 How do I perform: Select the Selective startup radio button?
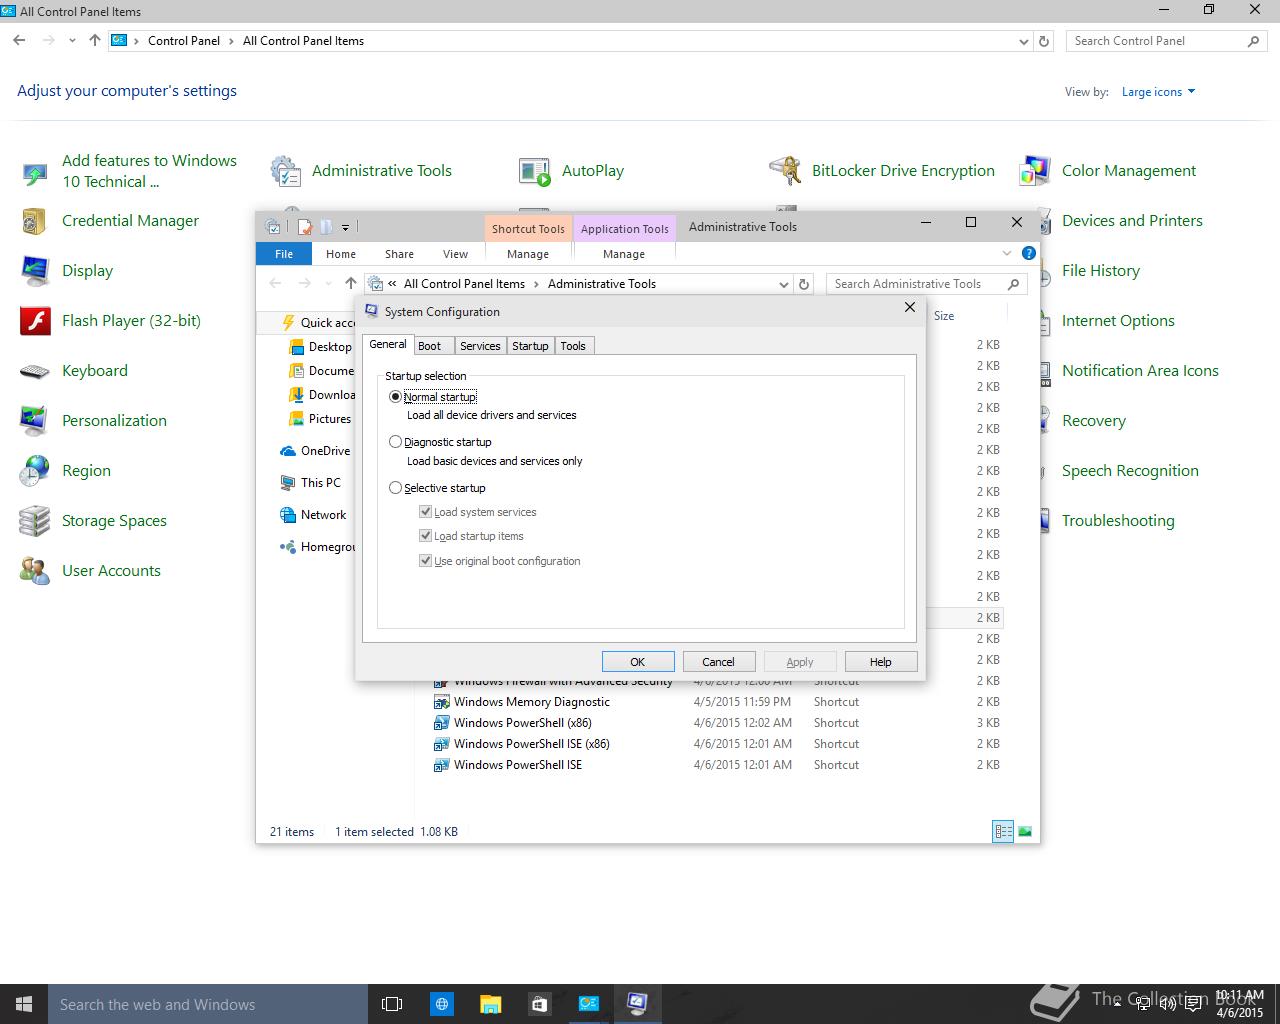pos(395,488)
